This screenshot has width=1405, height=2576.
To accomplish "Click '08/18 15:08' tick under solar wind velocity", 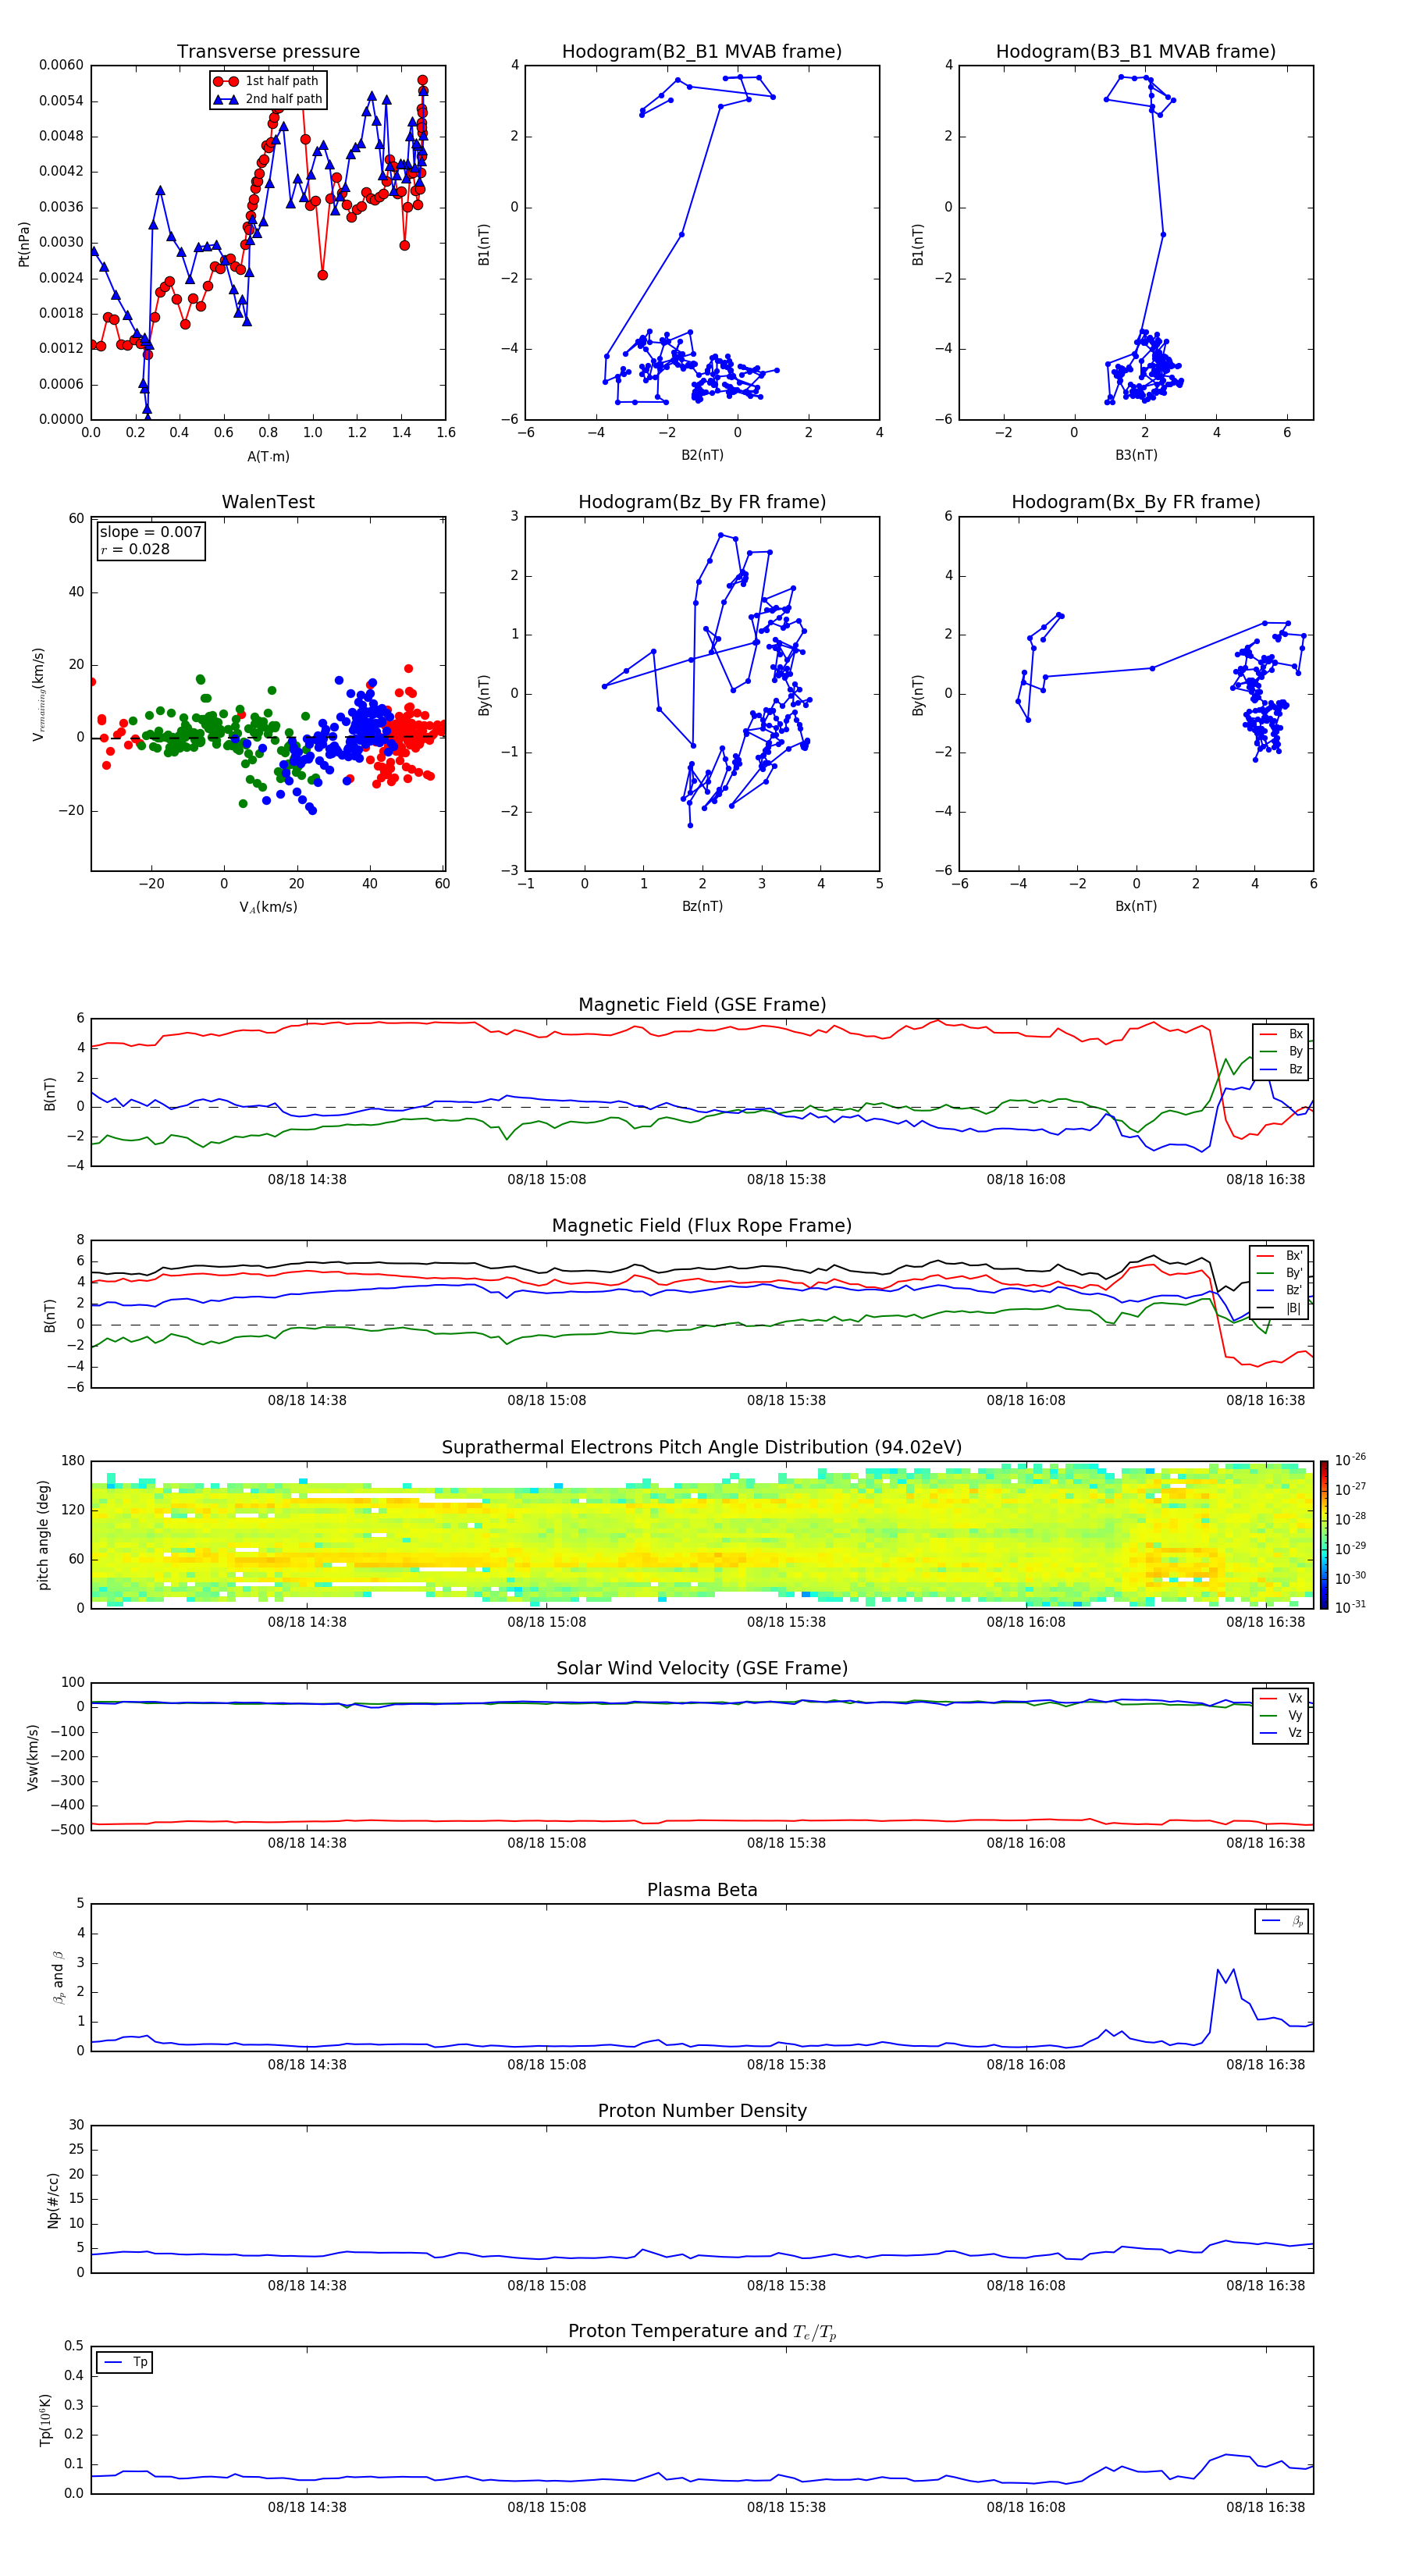I will coord(547,1843).
